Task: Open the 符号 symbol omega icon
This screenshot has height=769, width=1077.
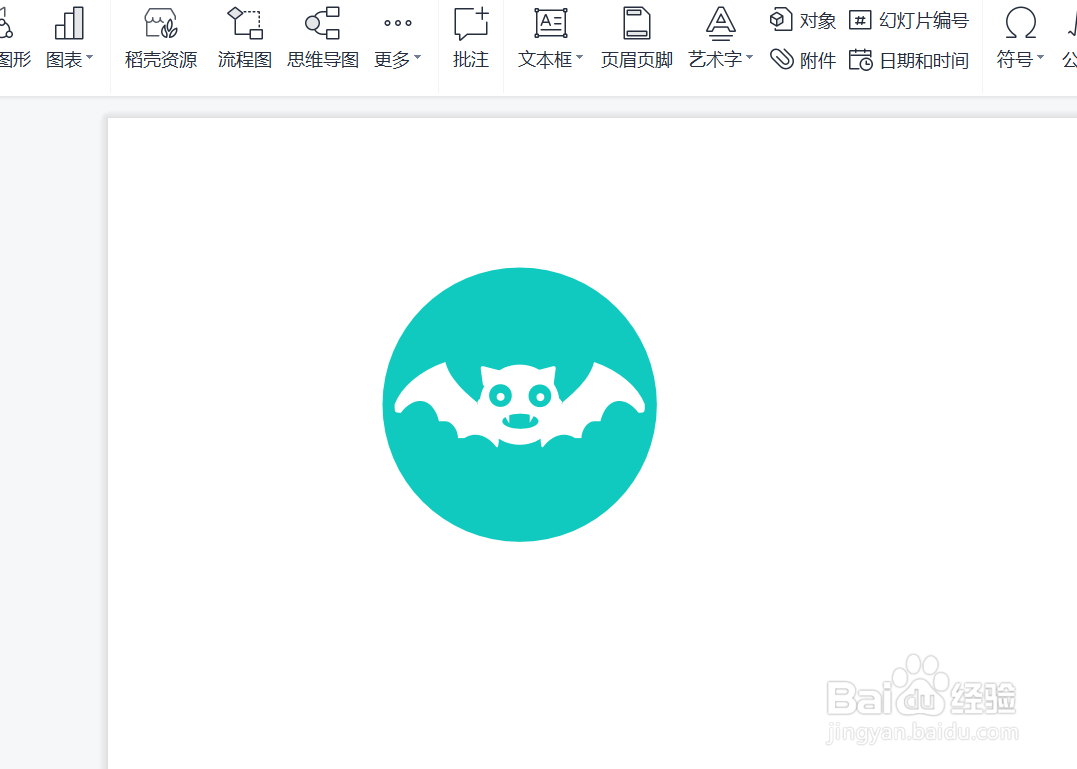Action: point(1021,23)
